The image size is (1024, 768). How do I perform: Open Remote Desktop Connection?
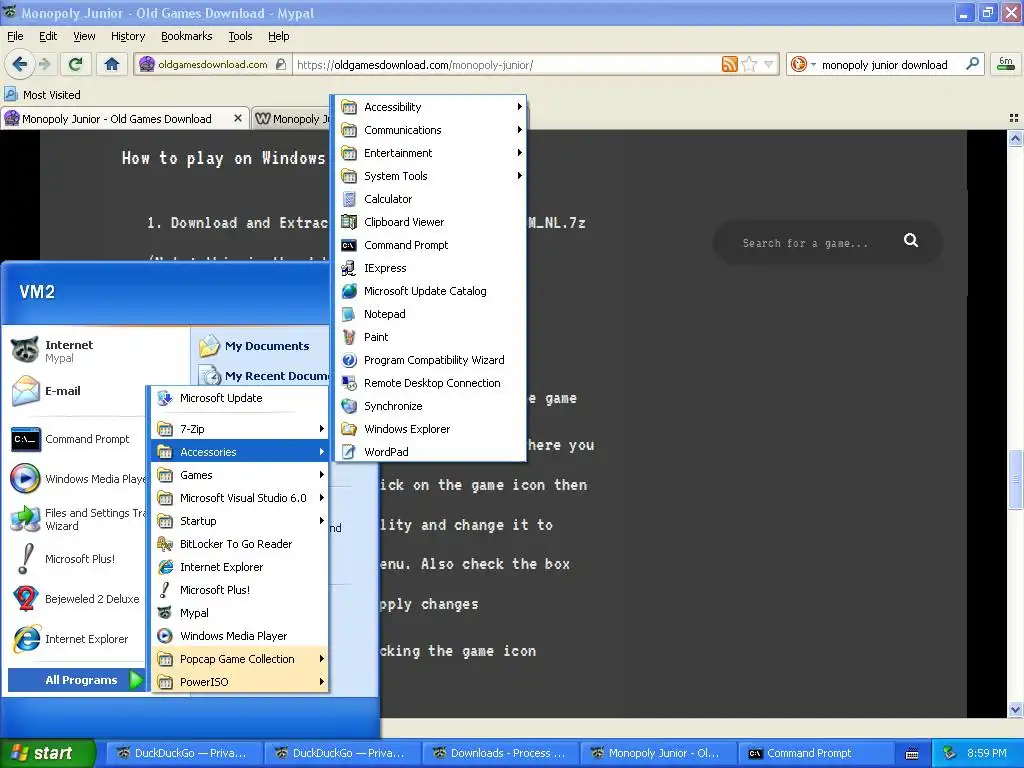coord(430,383)
